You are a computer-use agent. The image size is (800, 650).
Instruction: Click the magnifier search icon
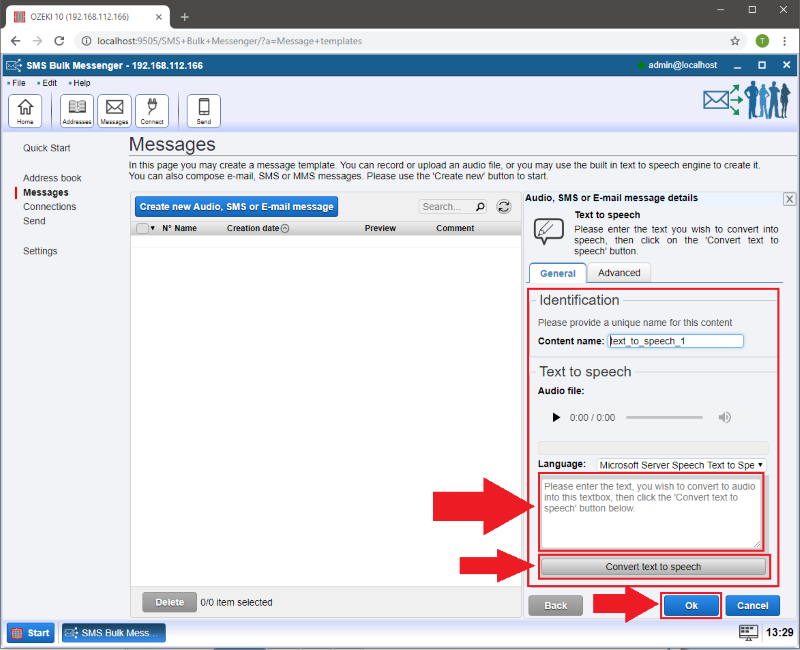[x=480, y=207]
